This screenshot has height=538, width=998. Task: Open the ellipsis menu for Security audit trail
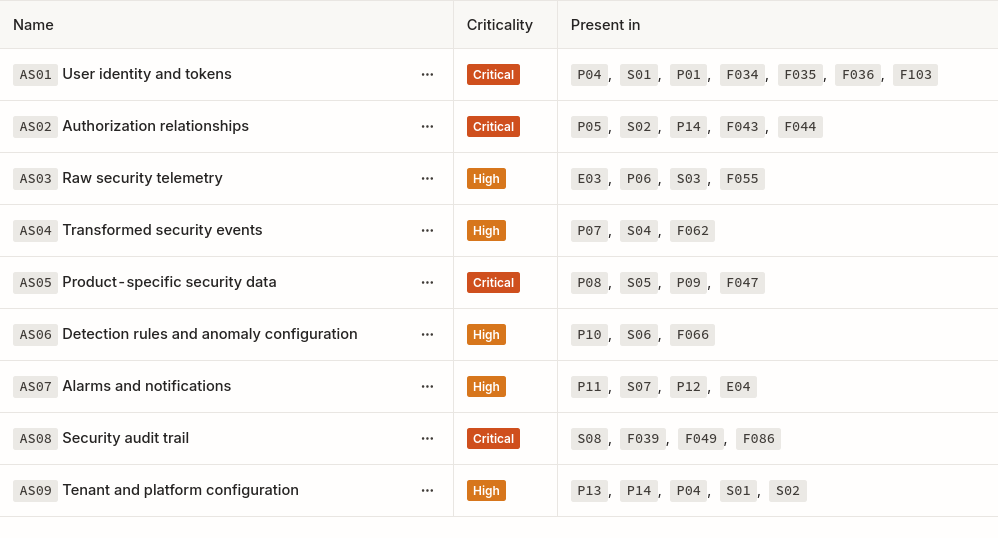coord(427,439)
